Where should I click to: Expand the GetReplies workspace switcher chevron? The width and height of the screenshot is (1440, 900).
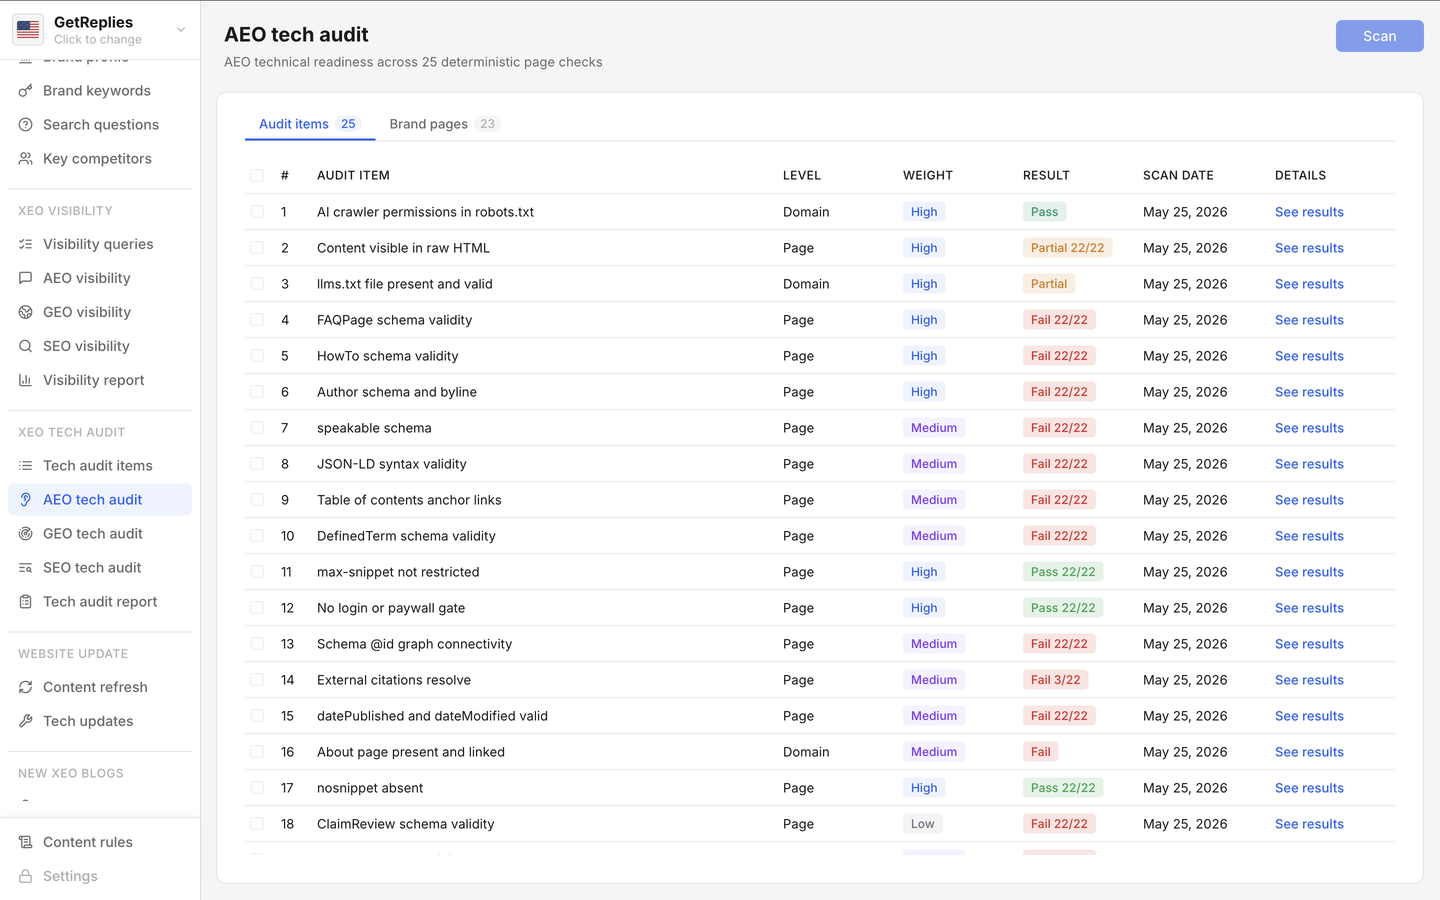pyautogui.click(x=181, y=30)
